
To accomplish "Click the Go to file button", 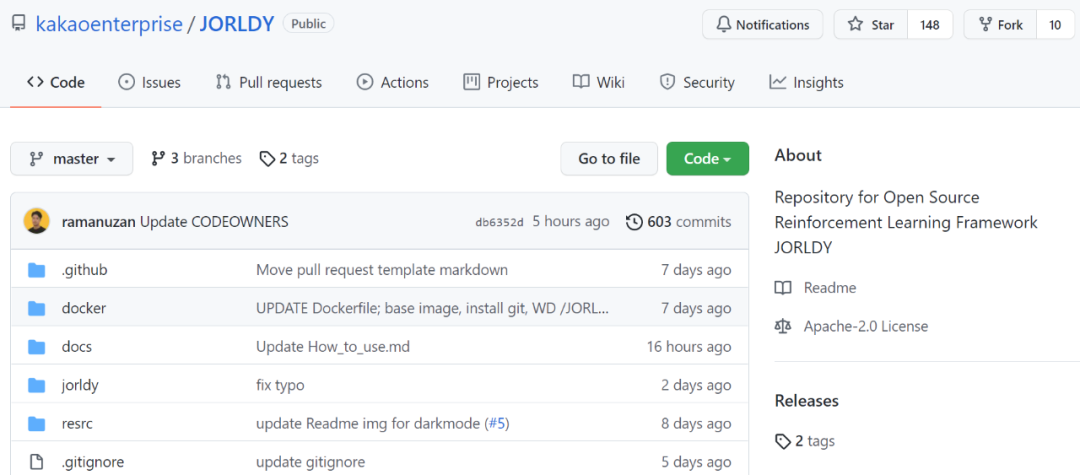I will (609, 159).
